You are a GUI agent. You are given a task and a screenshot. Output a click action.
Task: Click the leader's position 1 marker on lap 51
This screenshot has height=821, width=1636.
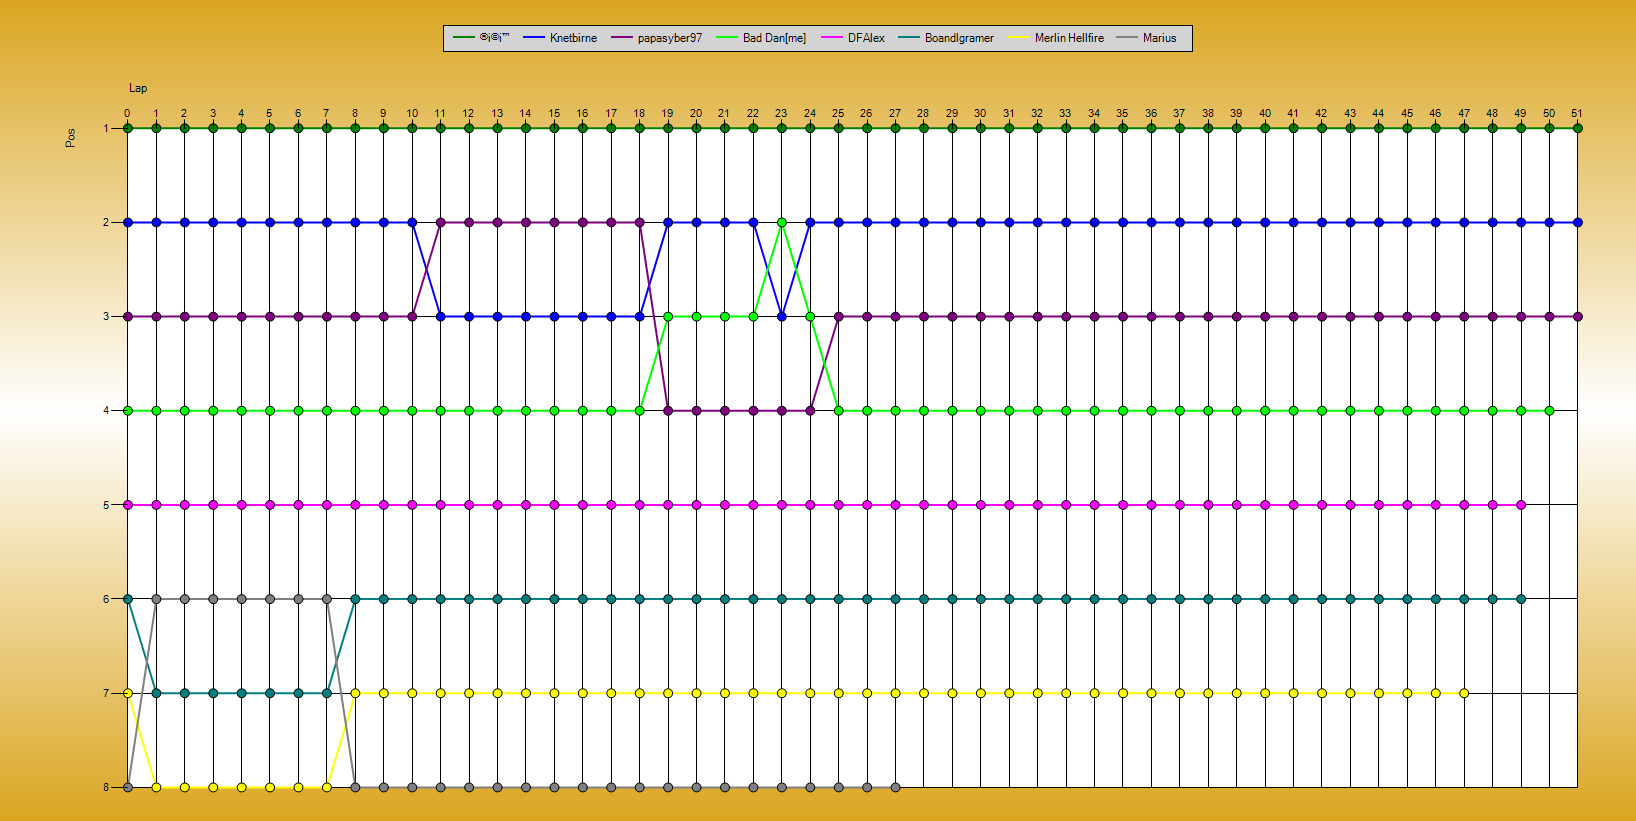pyautogui.click(x=1578, y=128)
